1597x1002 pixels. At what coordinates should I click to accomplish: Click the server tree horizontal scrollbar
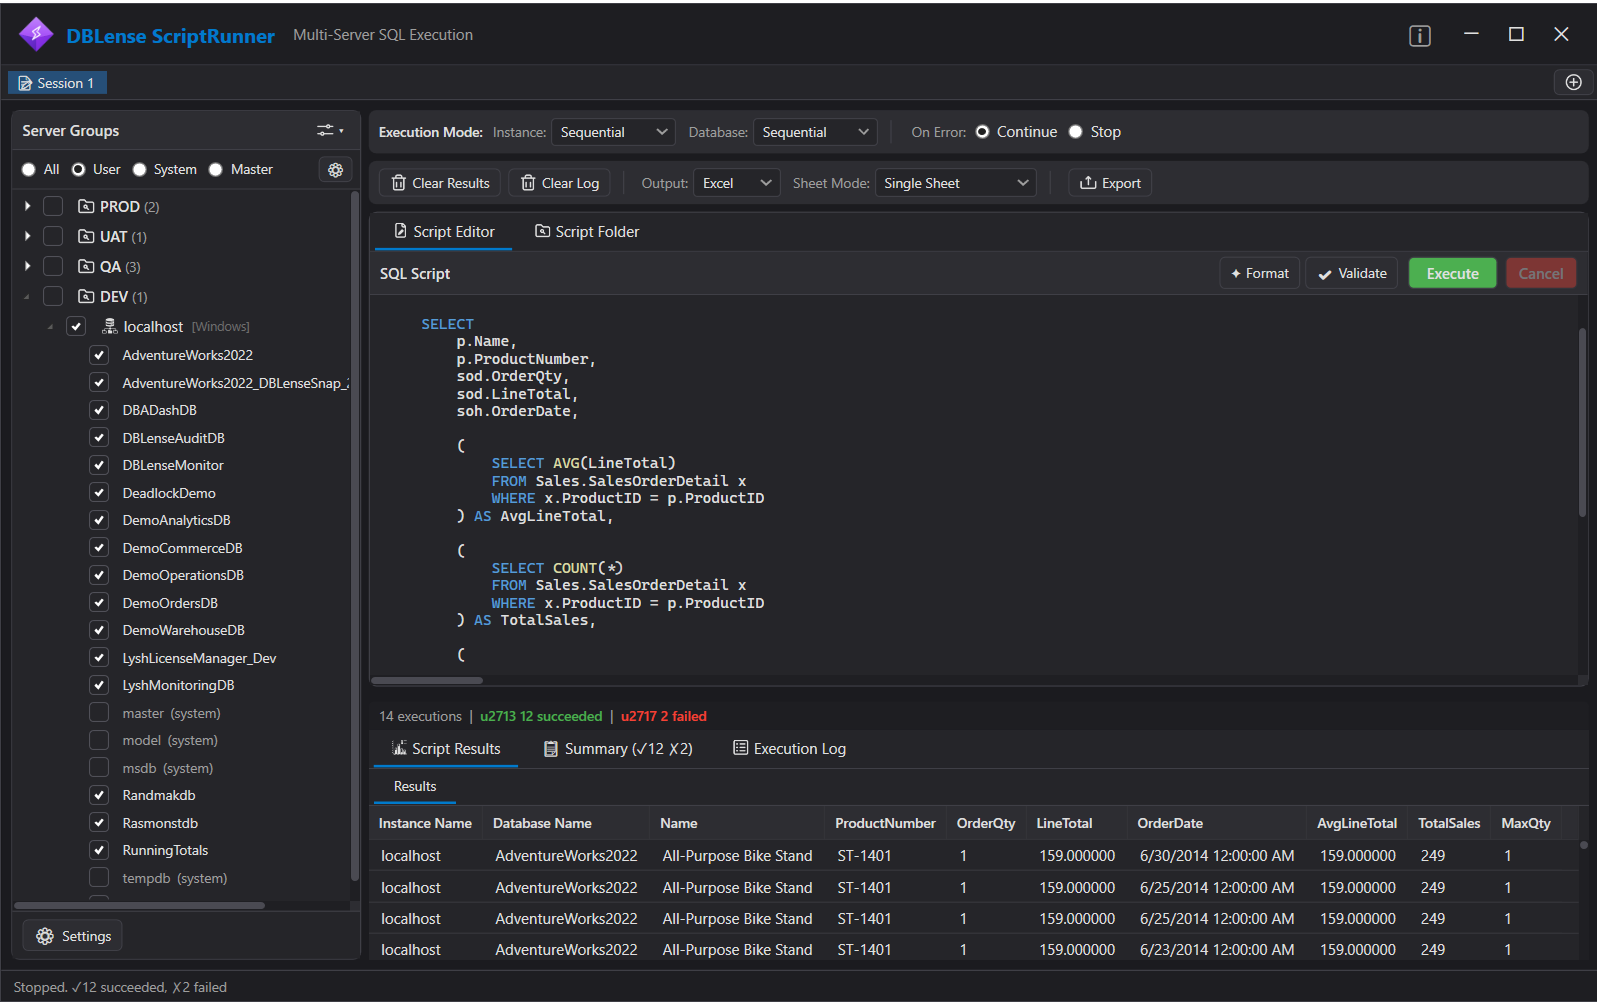click(140, 905)
